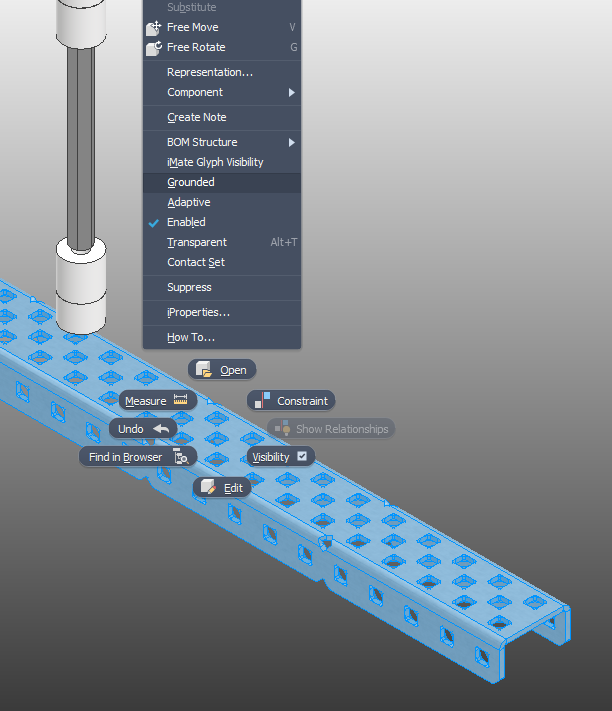This screenshot has height=711, width=612.
Task: Select the lower white collar sleeve
Action: click(x=81, y=286)
